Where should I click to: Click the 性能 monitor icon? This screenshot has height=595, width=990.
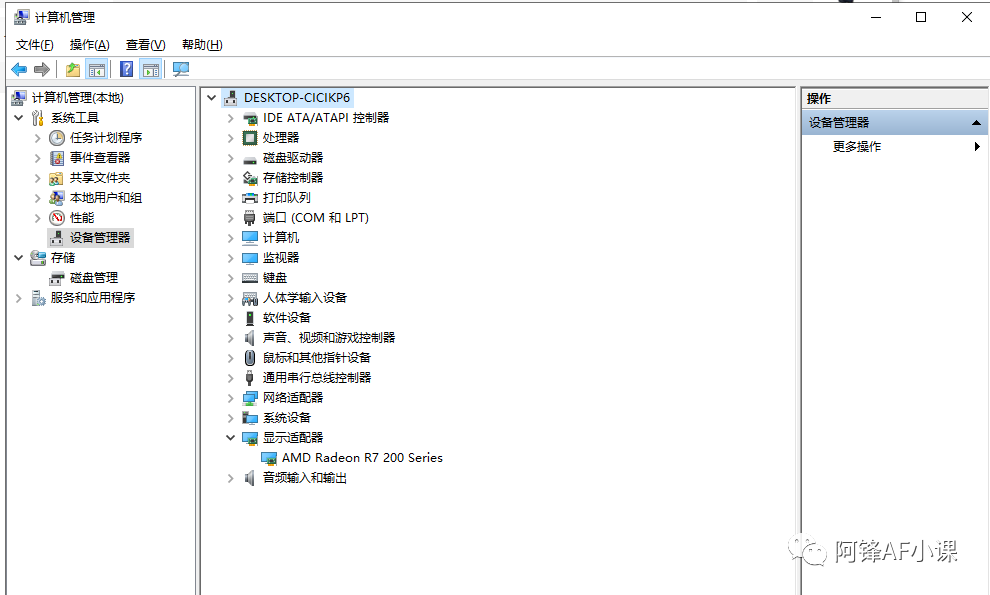tap(57, 217)
